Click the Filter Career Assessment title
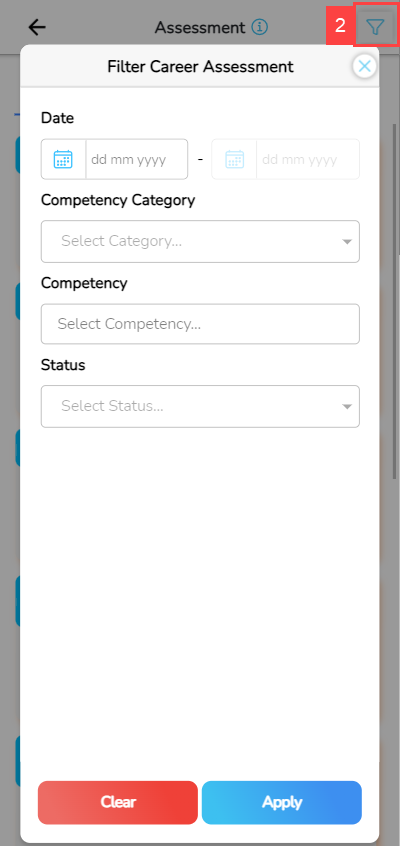 click(200, 66)
